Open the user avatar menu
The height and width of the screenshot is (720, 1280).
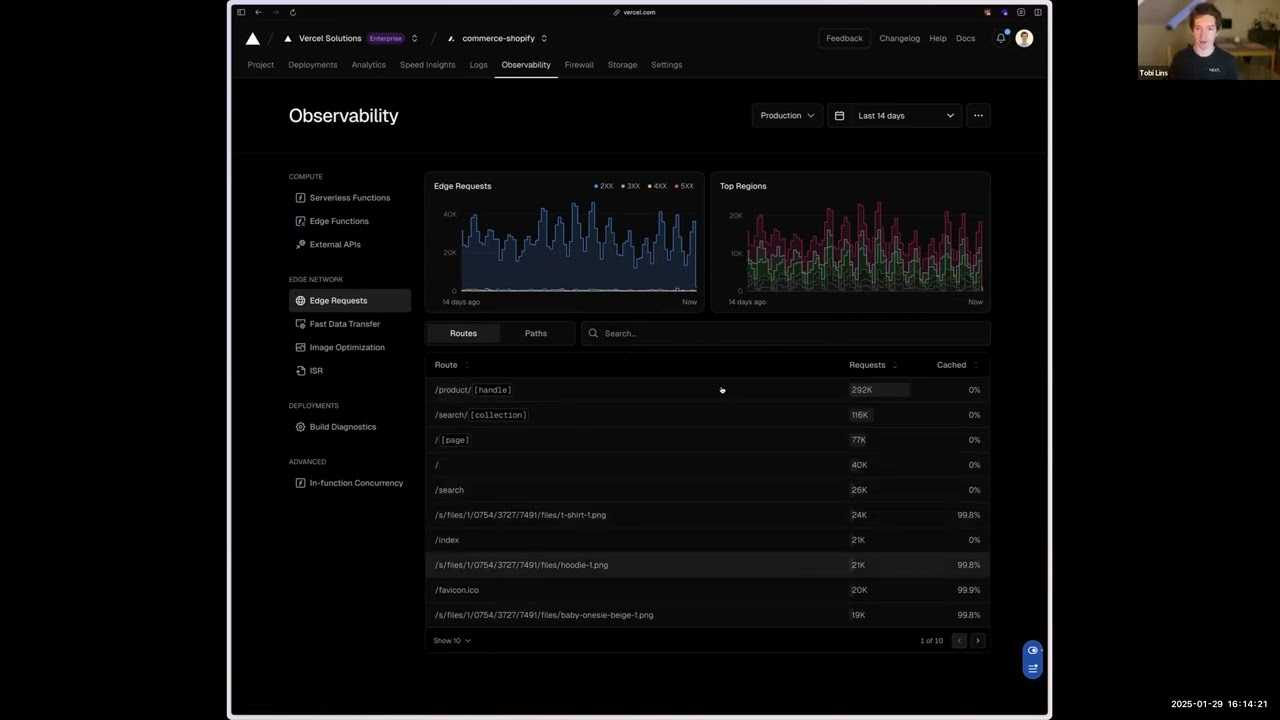[1024, 38]
